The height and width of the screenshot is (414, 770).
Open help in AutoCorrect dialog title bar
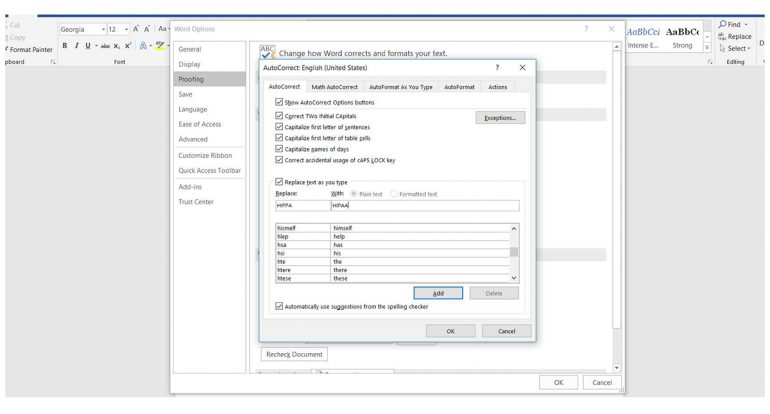pyautogui.click(x=497, y=68)
